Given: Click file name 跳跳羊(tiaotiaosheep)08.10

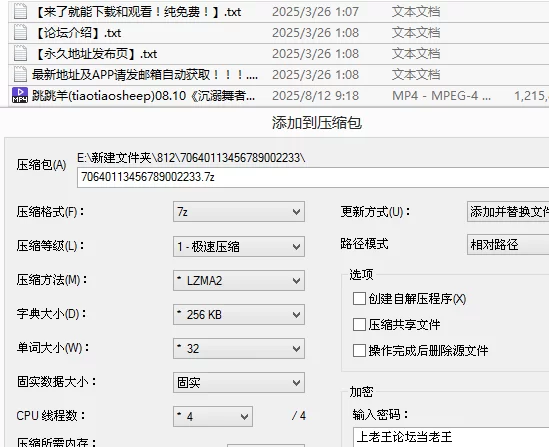Looking at the screenshot, I should coord(144,96).
